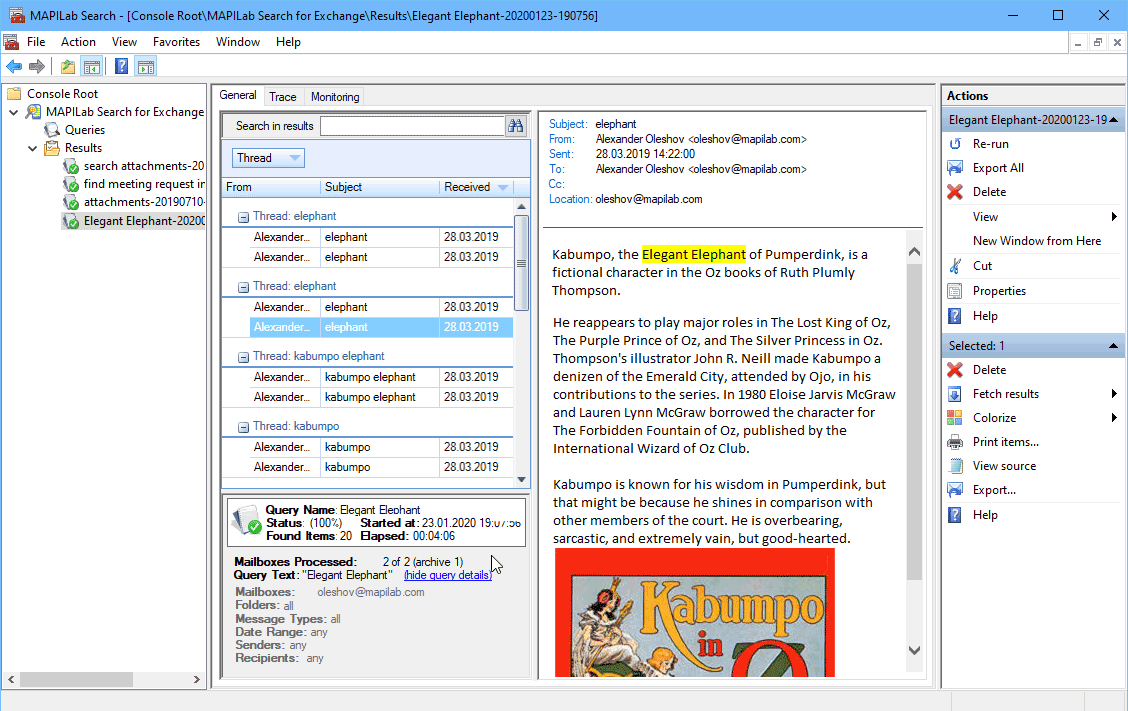Open the Action menu
Viewport: 1128px width, 711px height.
point(78,42)
